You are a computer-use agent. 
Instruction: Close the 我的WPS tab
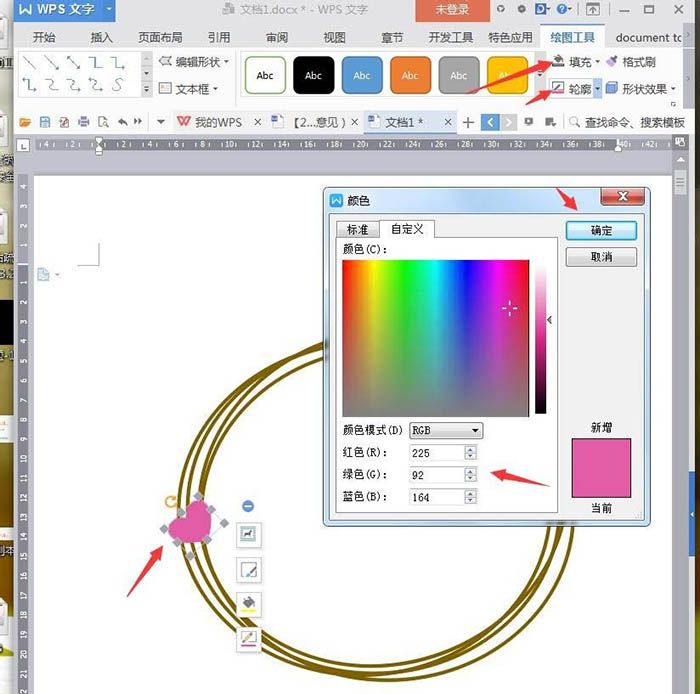coord(258,122)
